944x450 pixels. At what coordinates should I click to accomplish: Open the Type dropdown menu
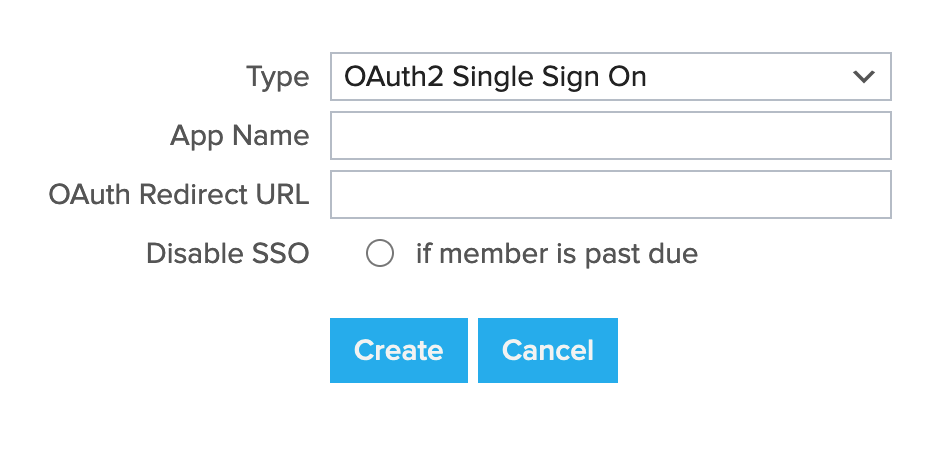pos(610,77)
